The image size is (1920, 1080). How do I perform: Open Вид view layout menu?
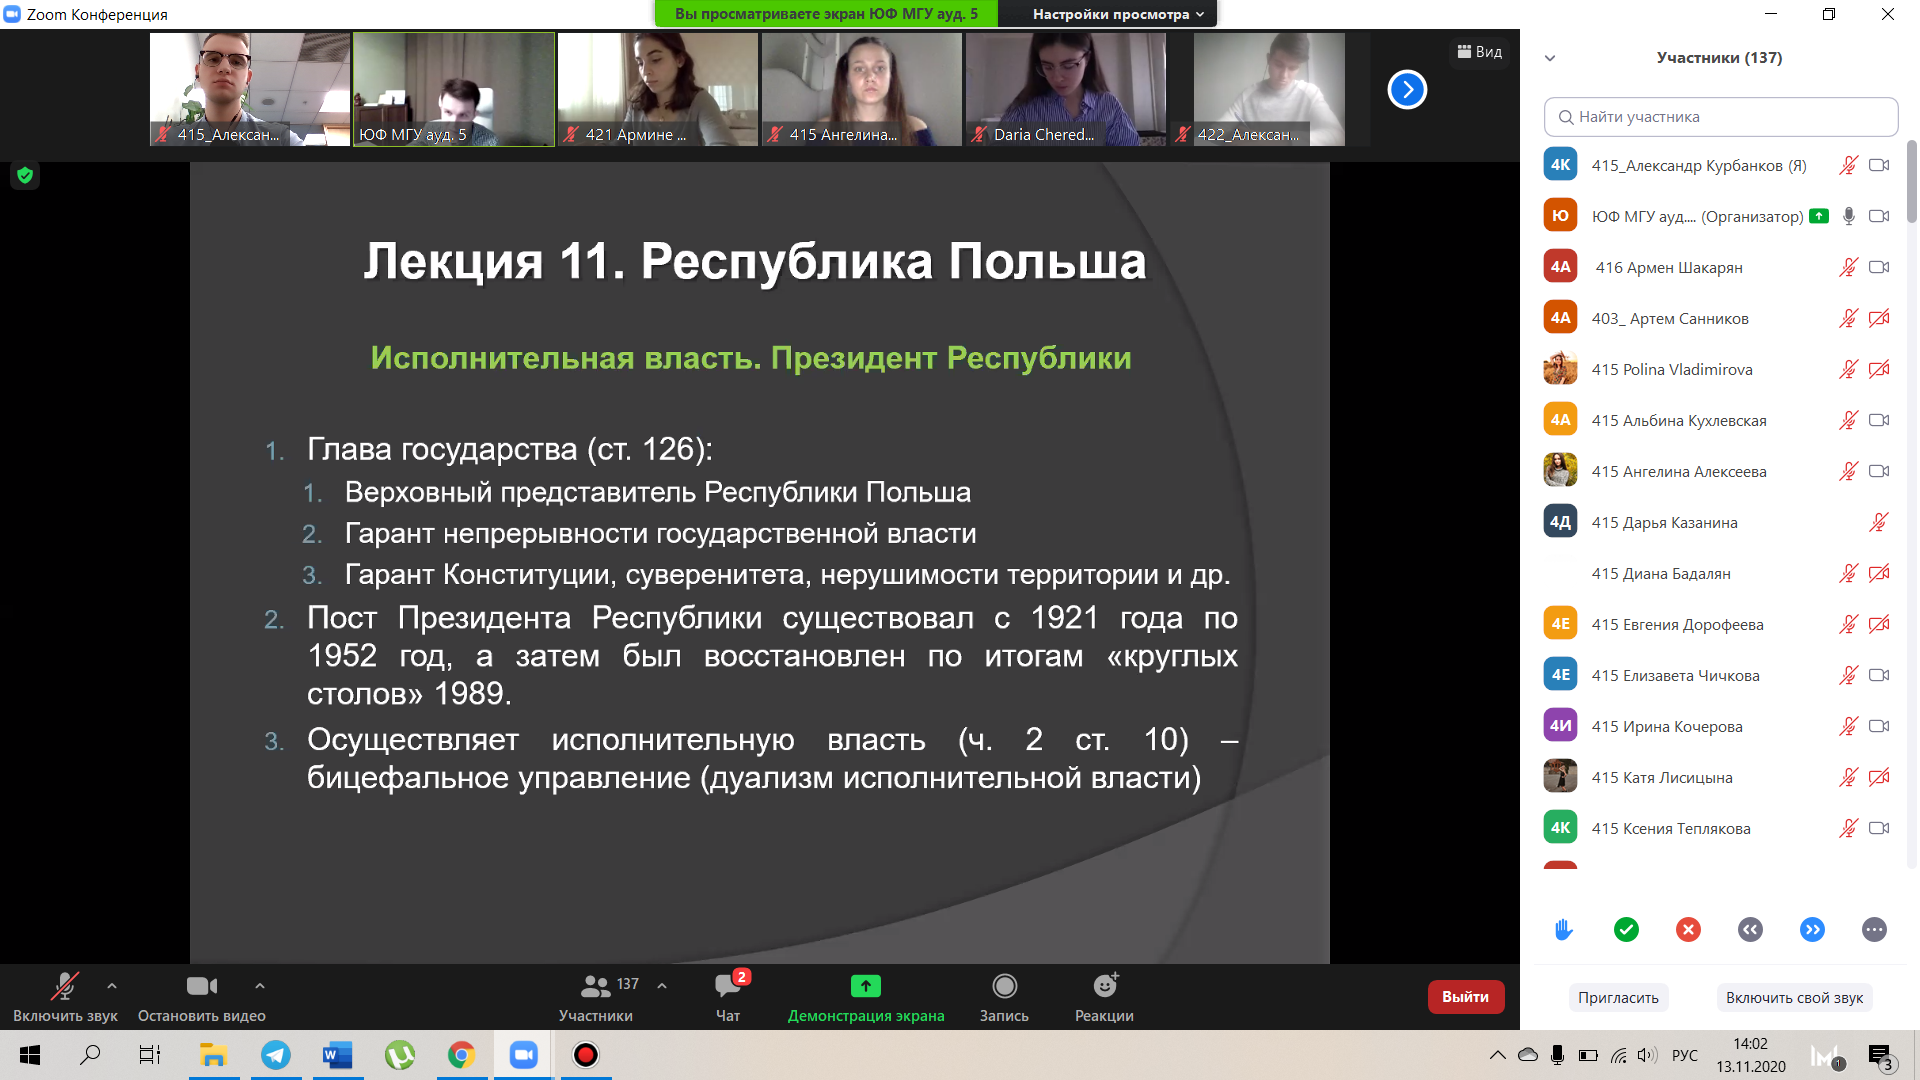pos(1480,52)
